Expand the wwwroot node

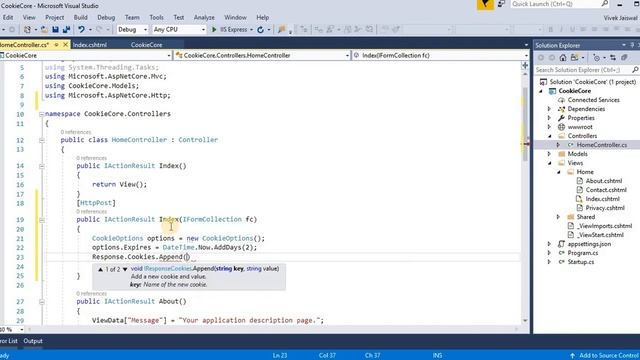(549, 127)
